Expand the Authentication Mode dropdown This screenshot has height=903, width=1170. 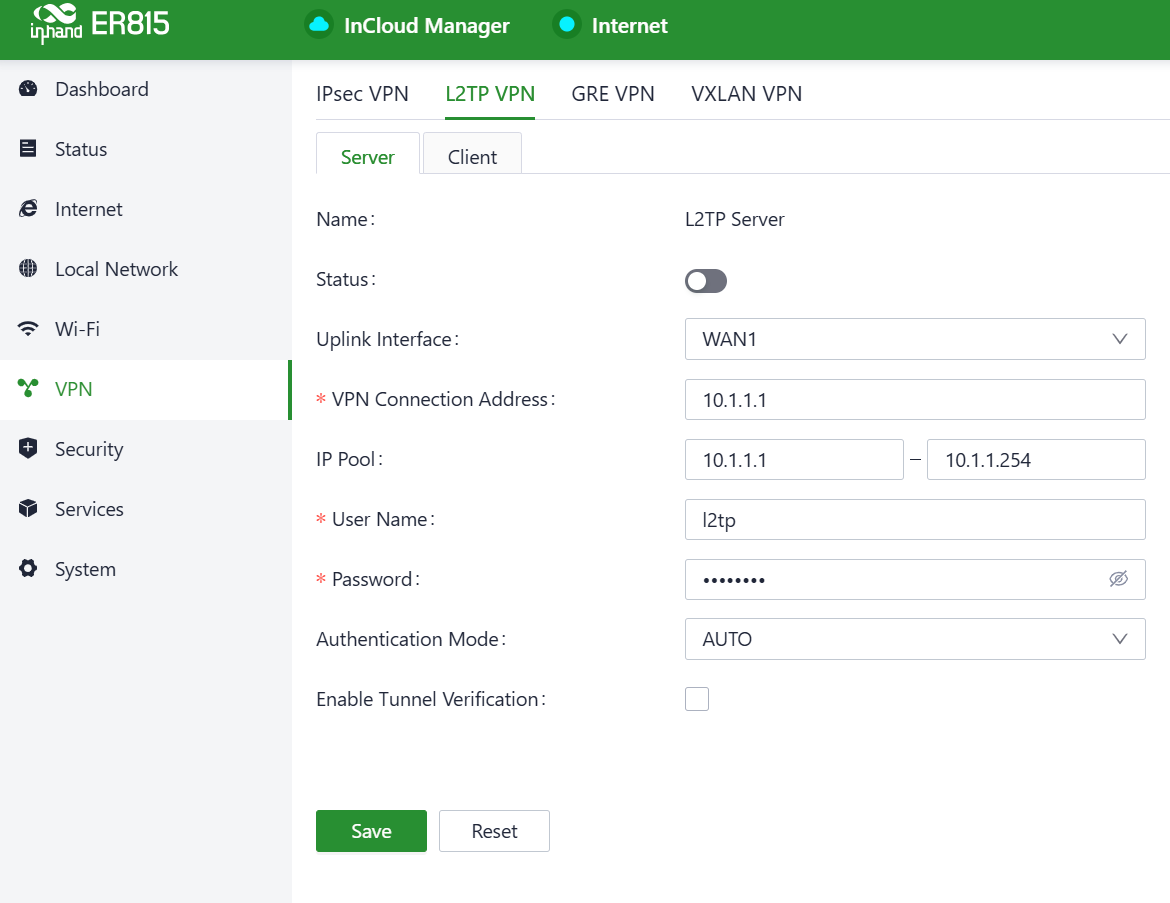coord(914,639)
